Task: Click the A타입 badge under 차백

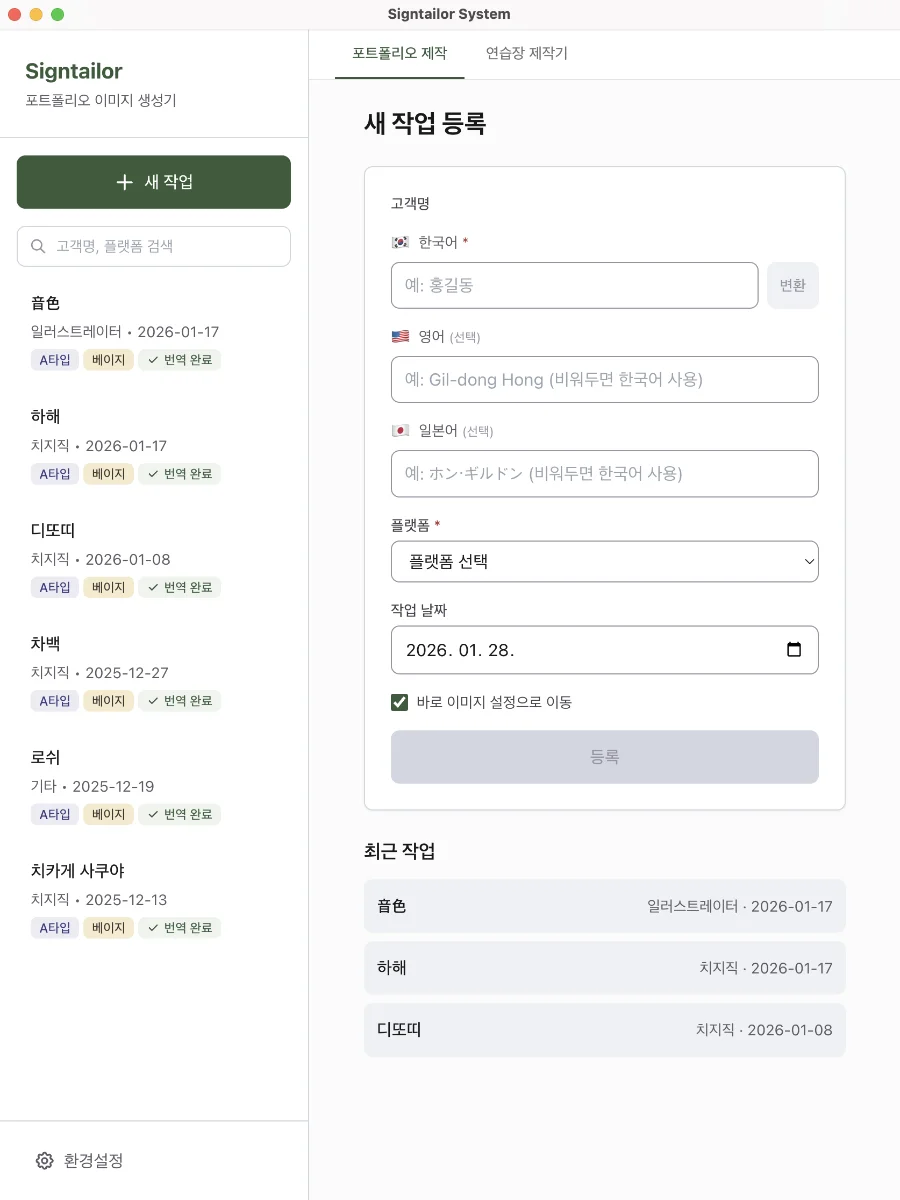Action: click(x=55, y=700)
